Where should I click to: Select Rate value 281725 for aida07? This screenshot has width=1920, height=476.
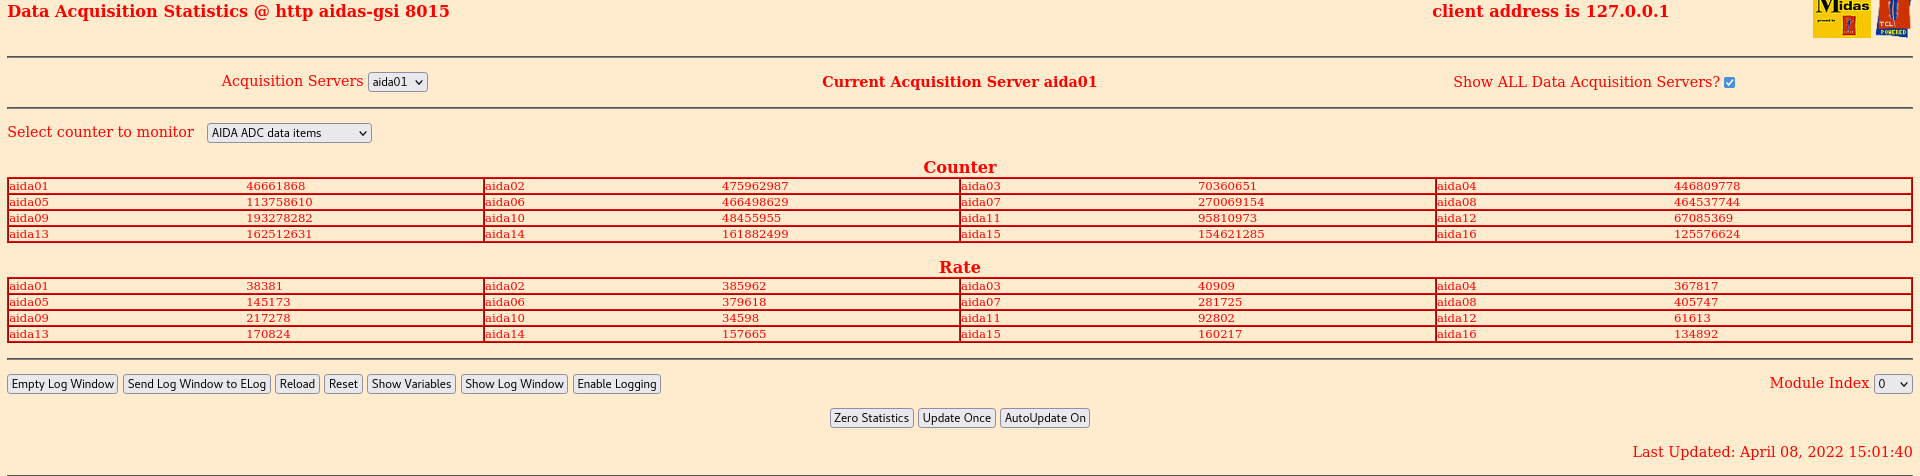click(1220, 302)
